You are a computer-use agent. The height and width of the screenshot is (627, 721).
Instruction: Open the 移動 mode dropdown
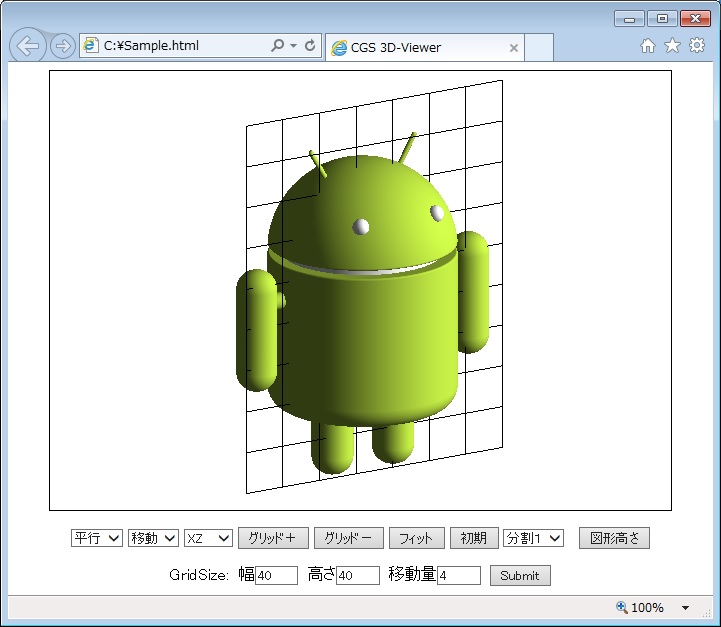pos(153,538)
